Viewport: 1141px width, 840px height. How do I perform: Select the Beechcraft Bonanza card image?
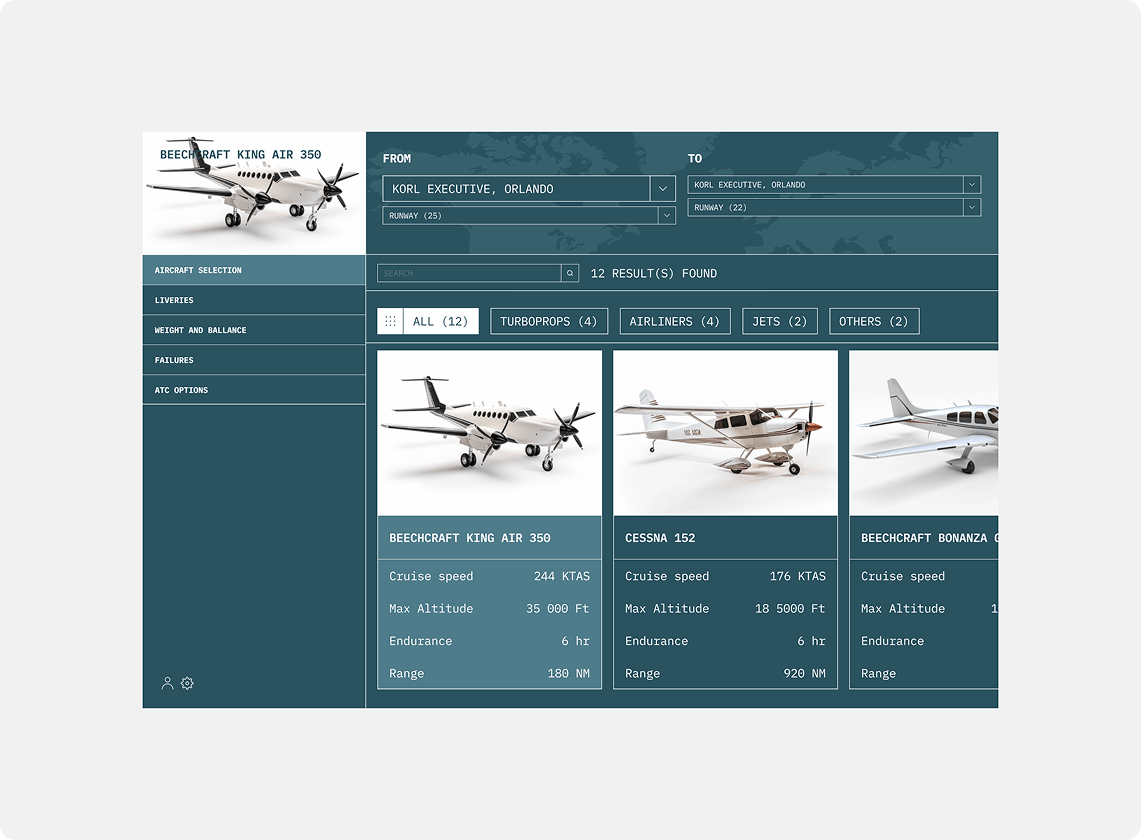coord(924,433)
